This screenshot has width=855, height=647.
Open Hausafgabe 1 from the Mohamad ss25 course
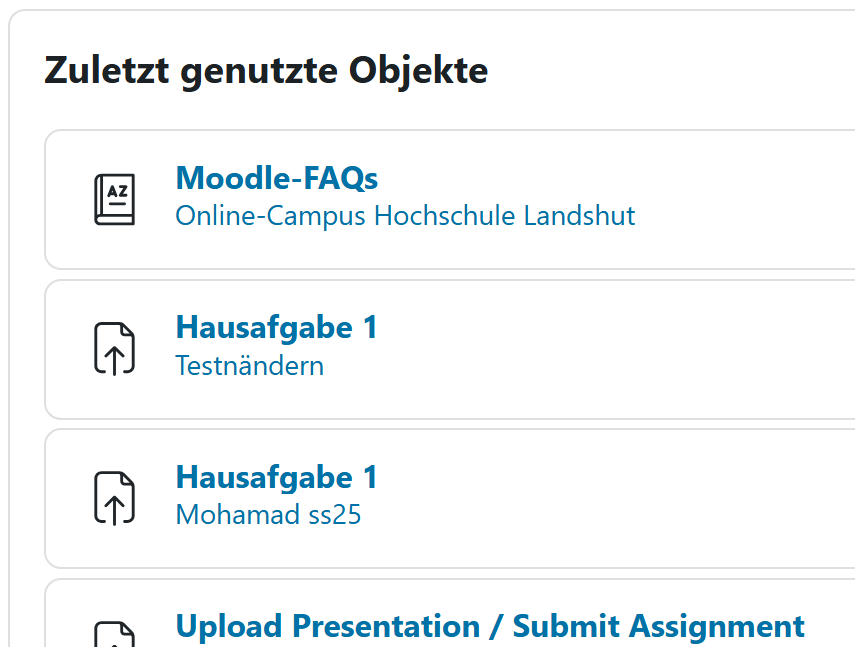(x=276, y=477)
